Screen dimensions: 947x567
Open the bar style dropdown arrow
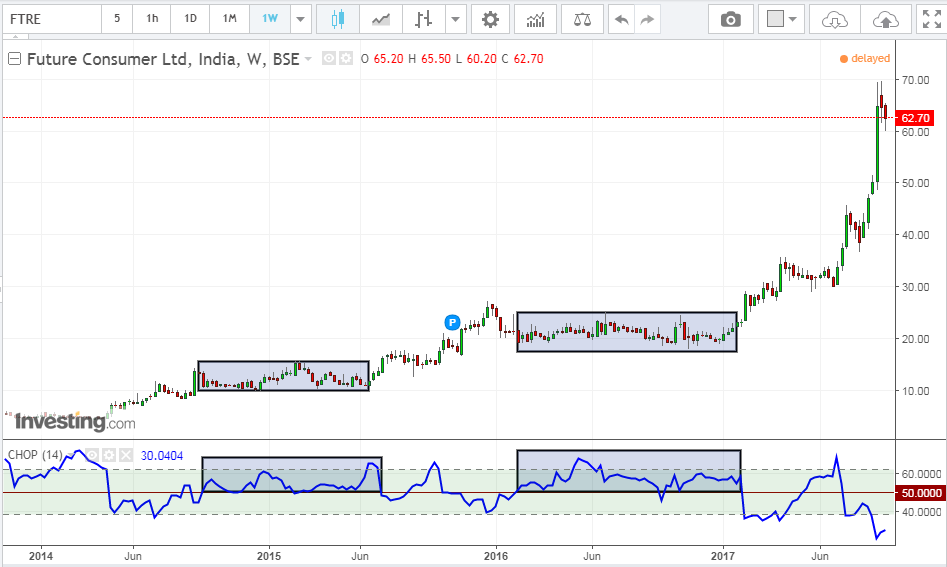click(x=455, y=19)
